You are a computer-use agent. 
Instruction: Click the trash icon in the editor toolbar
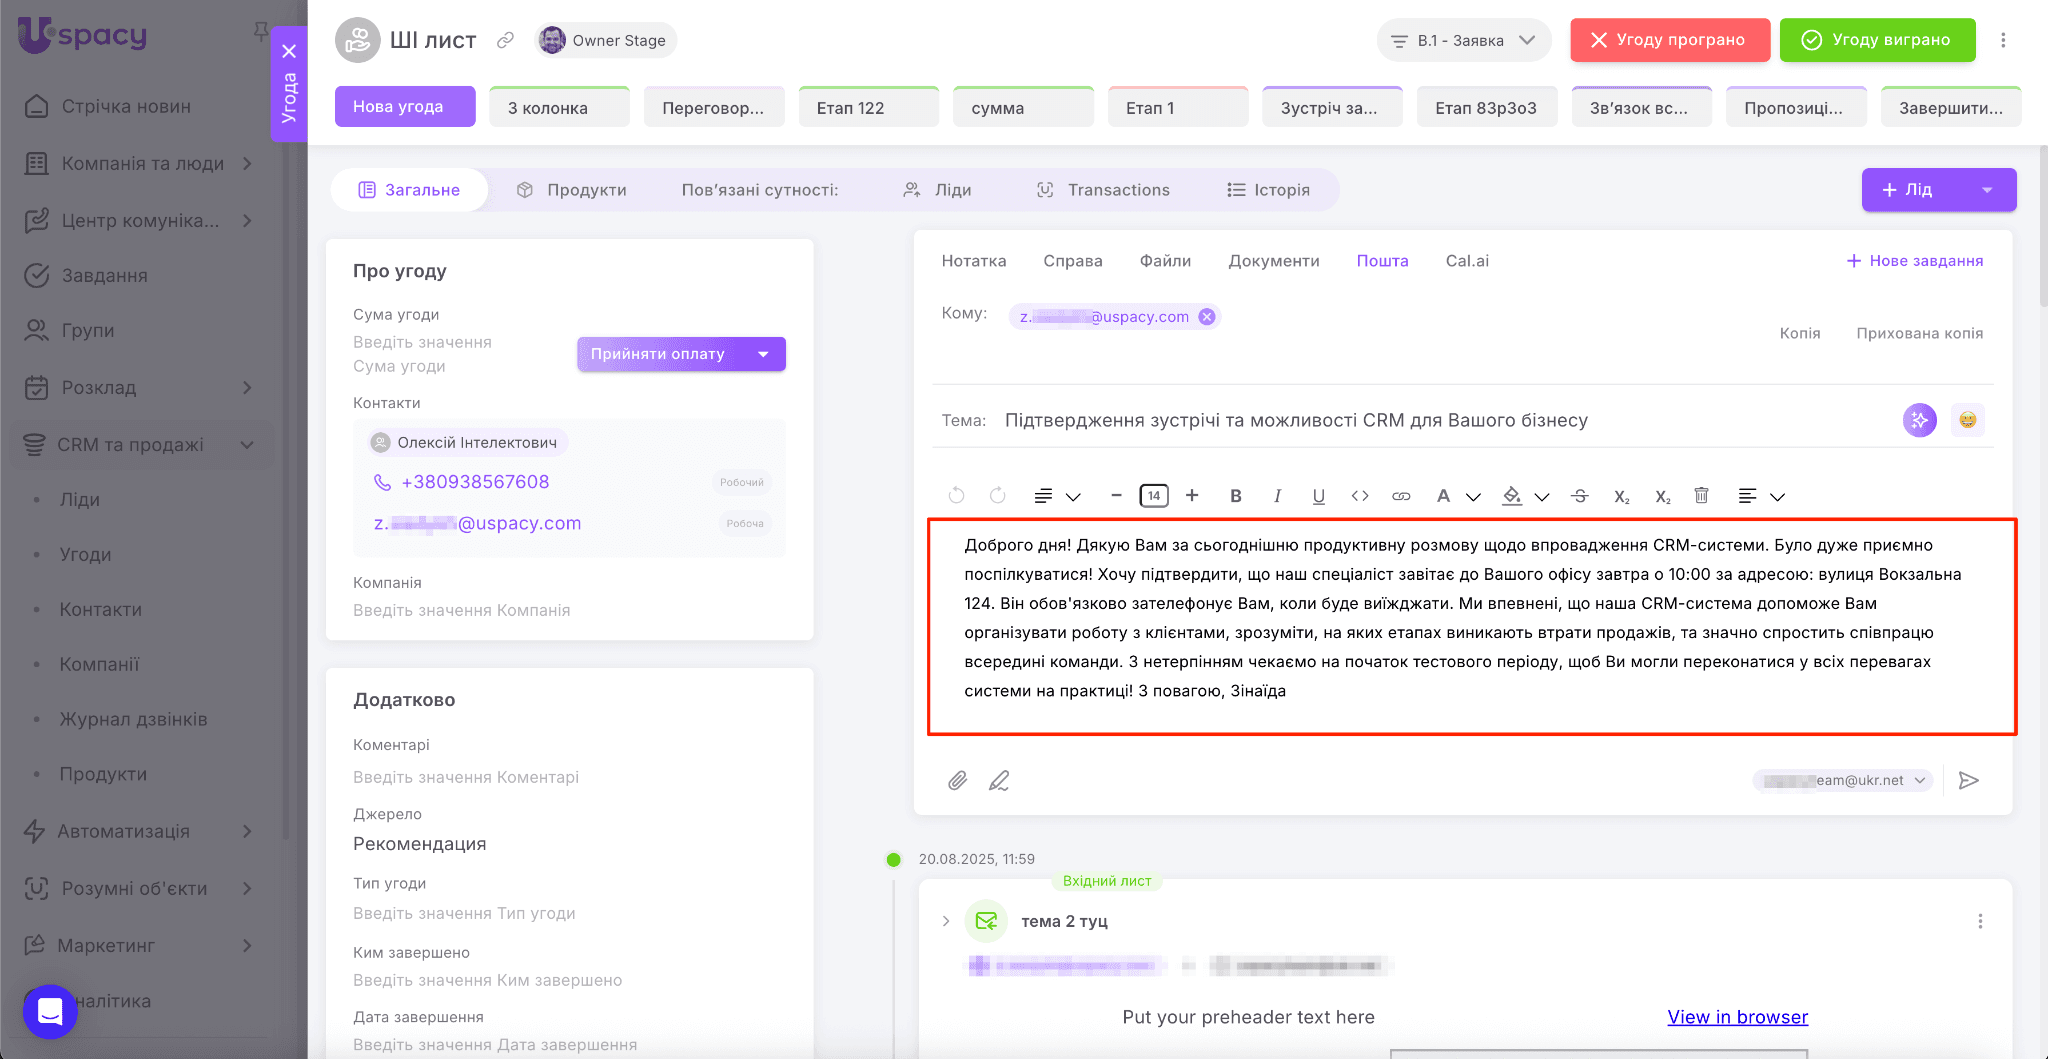pyautogui.click(x=1701, y=496)
